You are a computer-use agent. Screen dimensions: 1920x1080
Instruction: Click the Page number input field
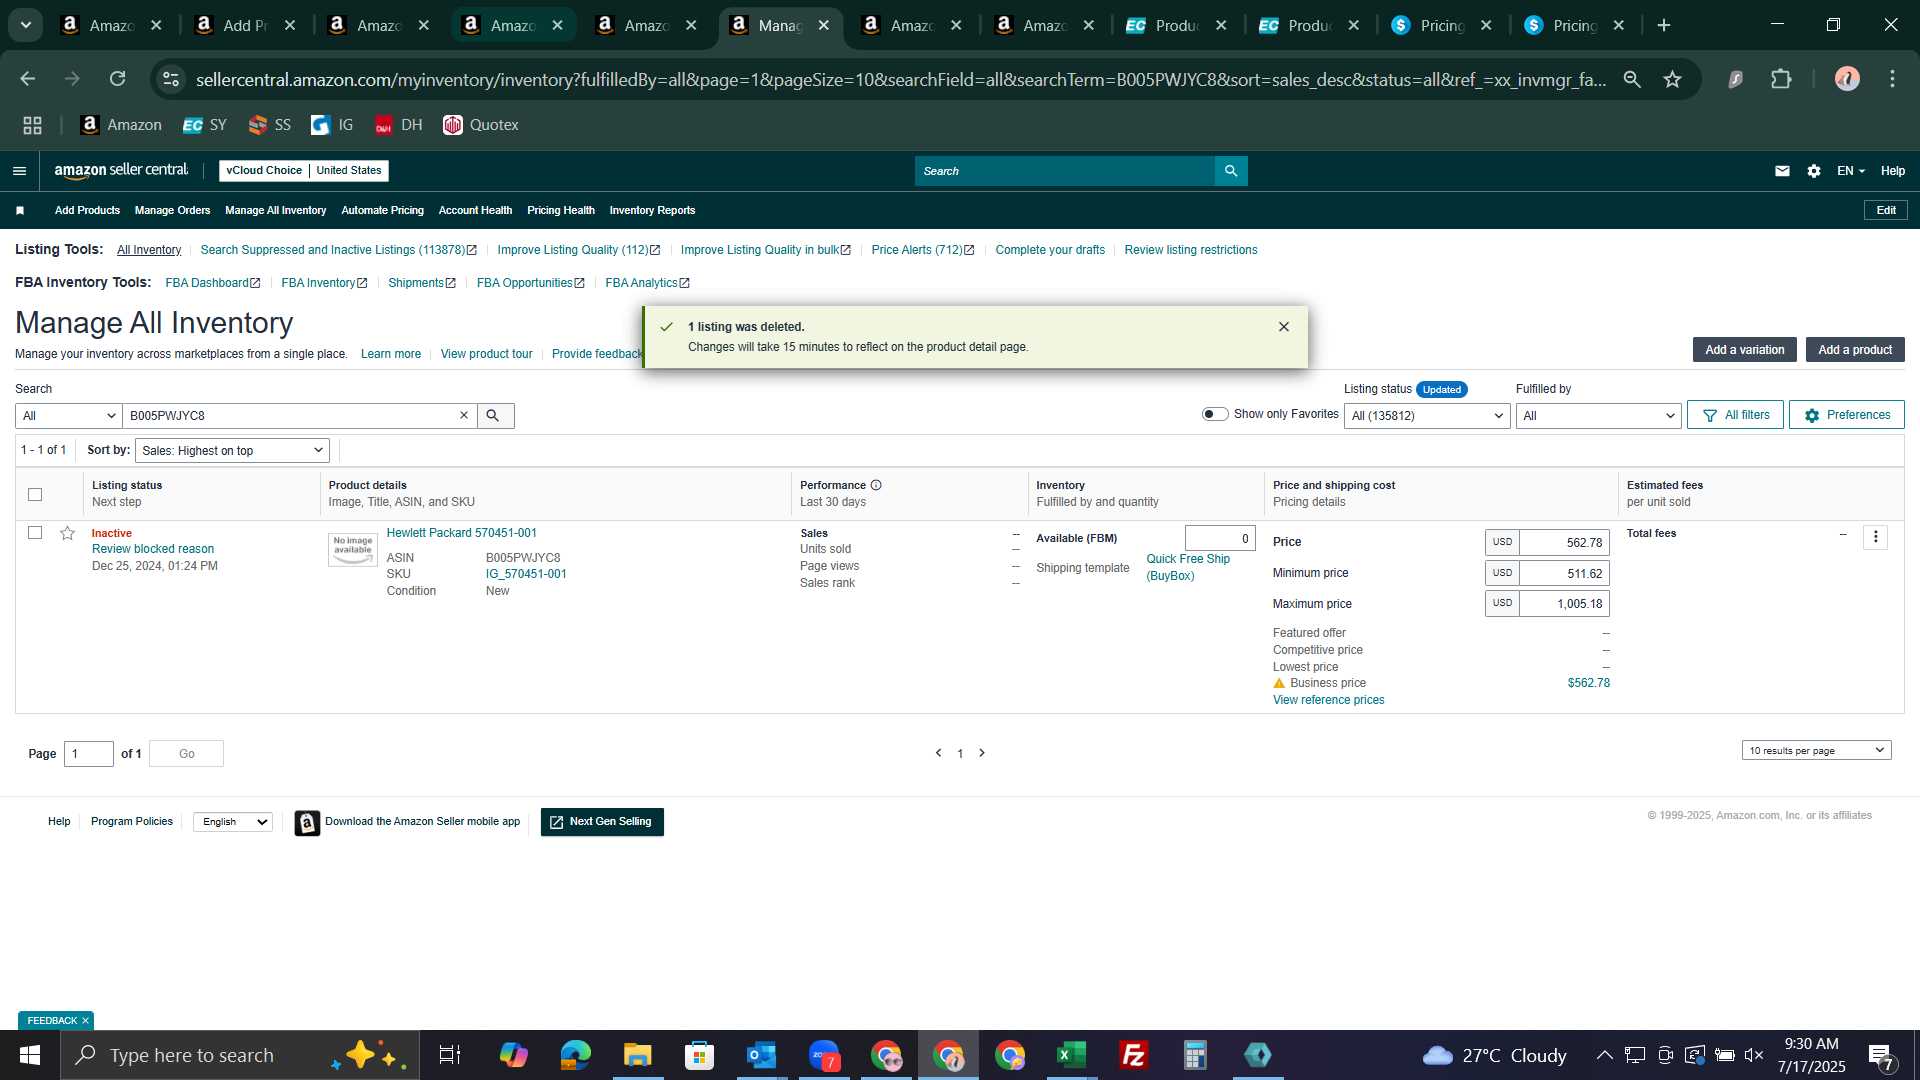(89, 754)
